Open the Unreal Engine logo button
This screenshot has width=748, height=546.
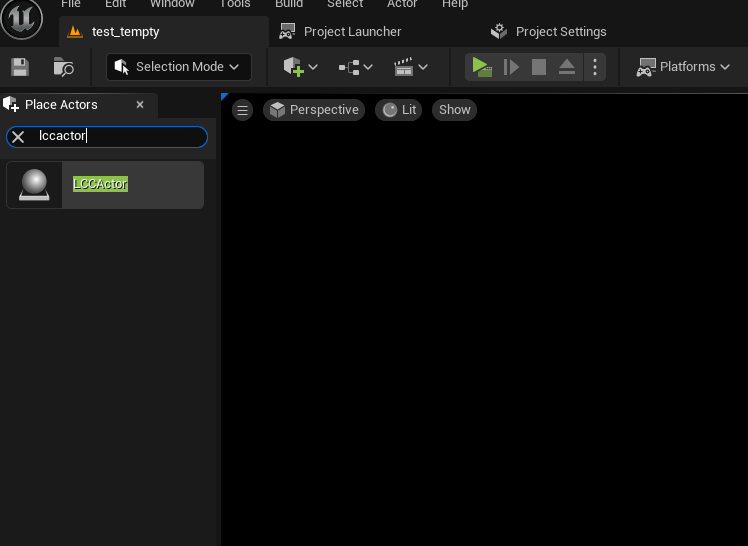(22, 20)
